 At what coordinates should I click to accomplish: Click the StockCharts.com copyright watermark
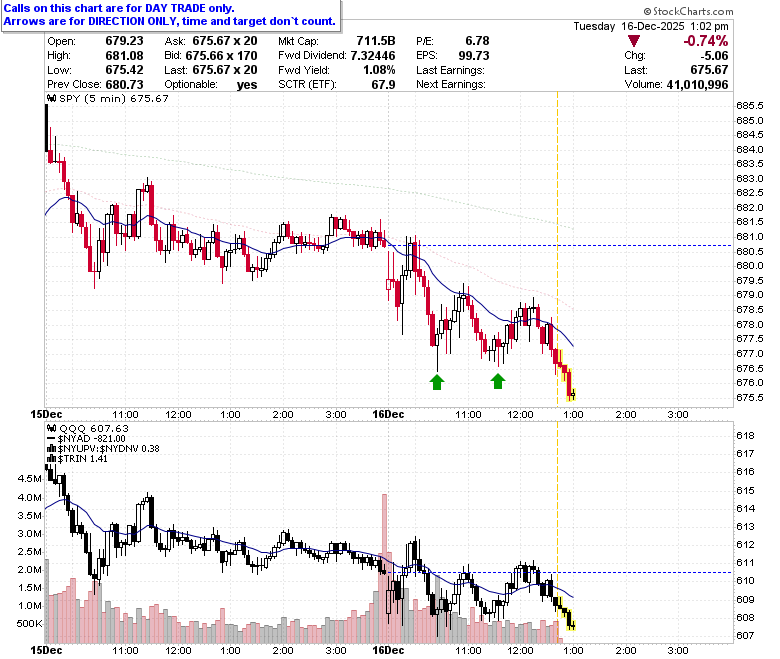pos(688,11)
